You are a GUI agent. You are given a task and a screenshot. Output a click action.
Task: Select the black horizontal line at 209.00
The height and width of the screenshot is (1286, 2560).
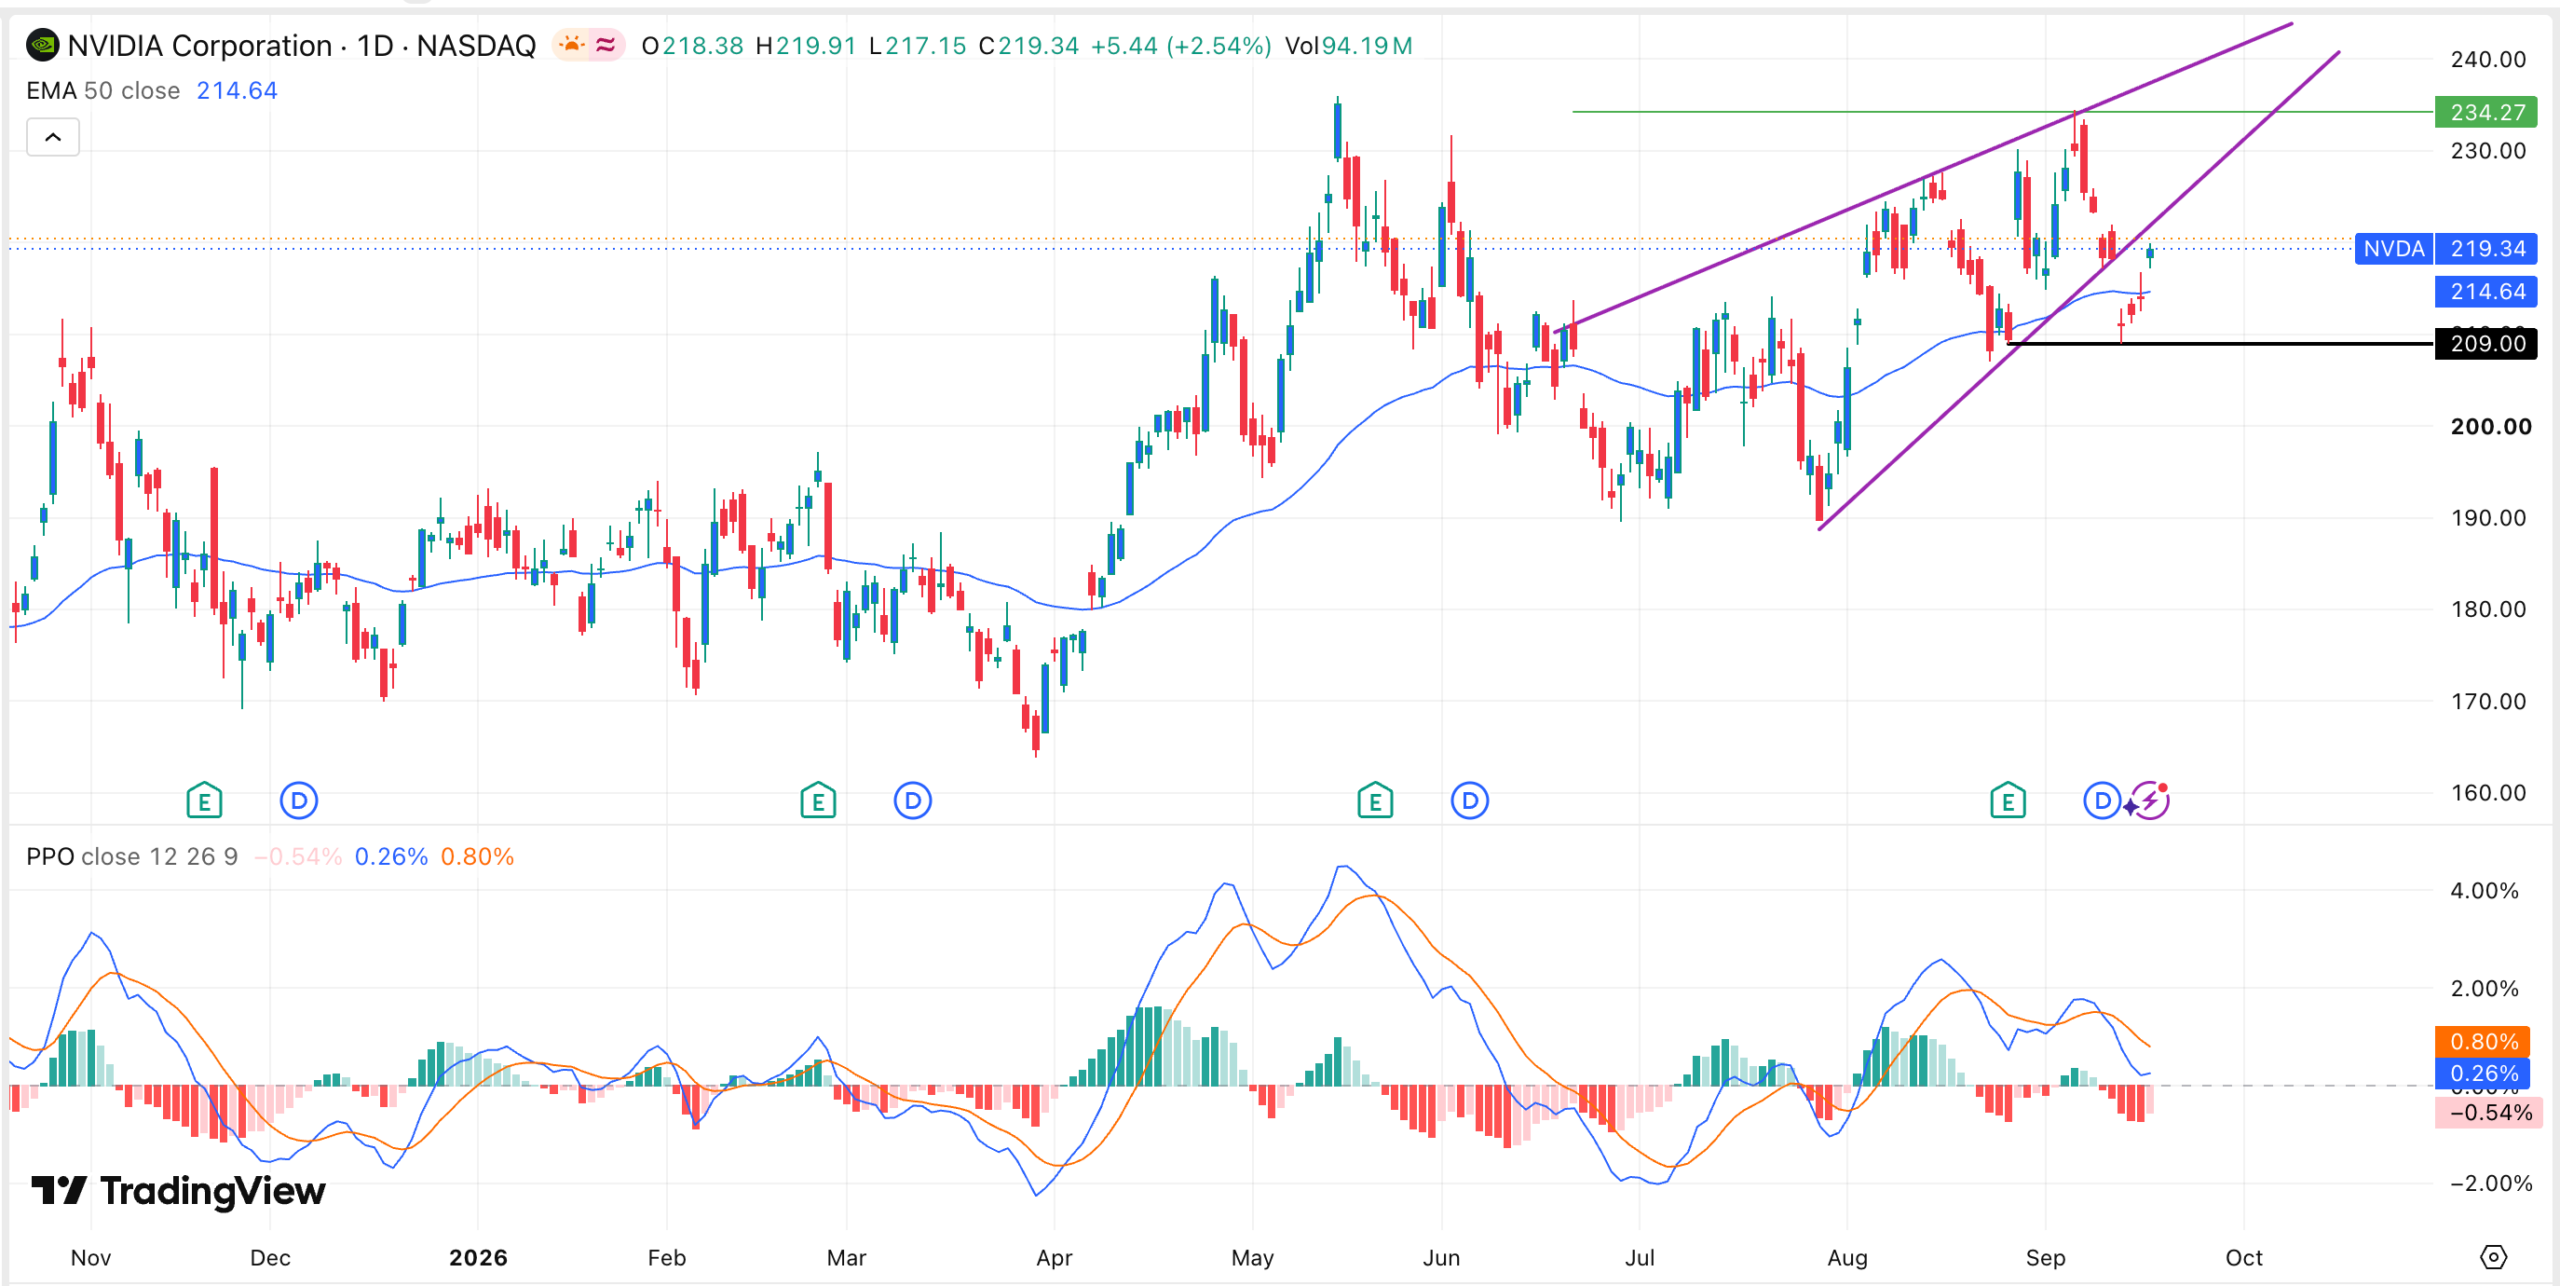click(x=2220, y=344)
